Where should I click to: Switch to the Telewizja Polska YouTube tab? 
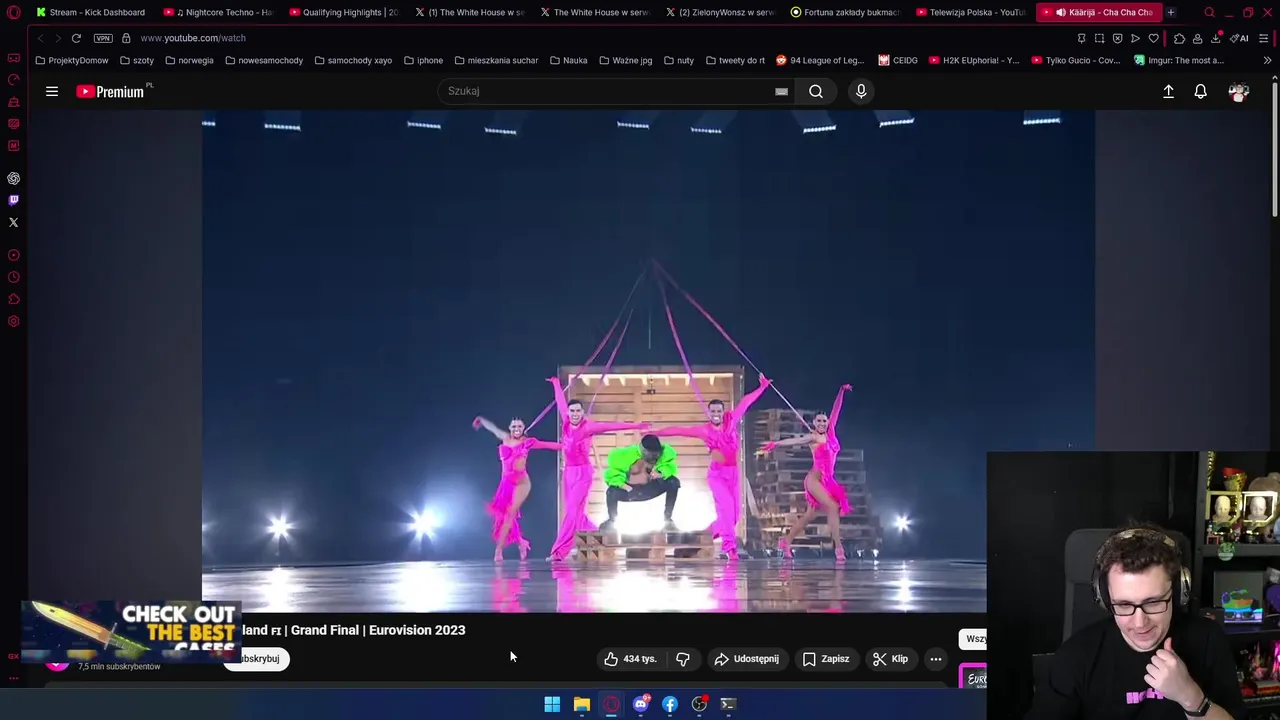point(970,12)
